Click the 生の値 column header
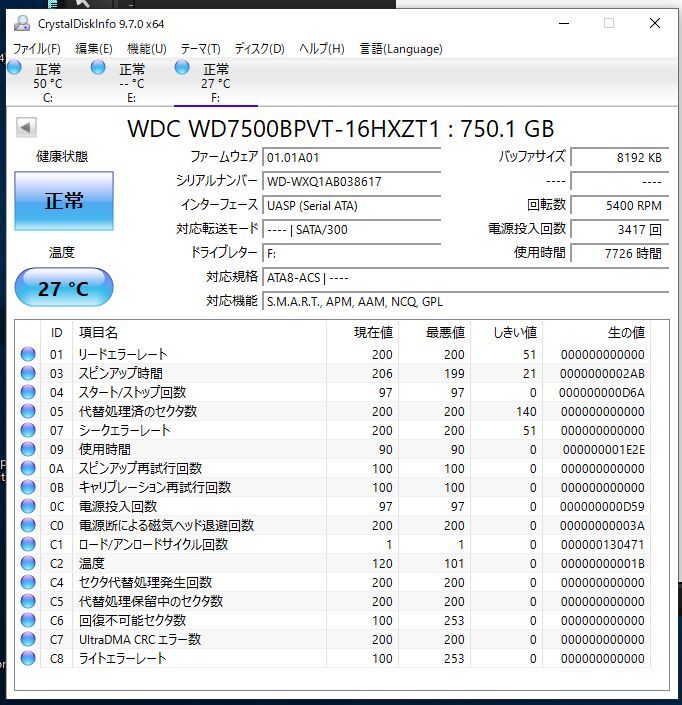 [x=596, y=333]
